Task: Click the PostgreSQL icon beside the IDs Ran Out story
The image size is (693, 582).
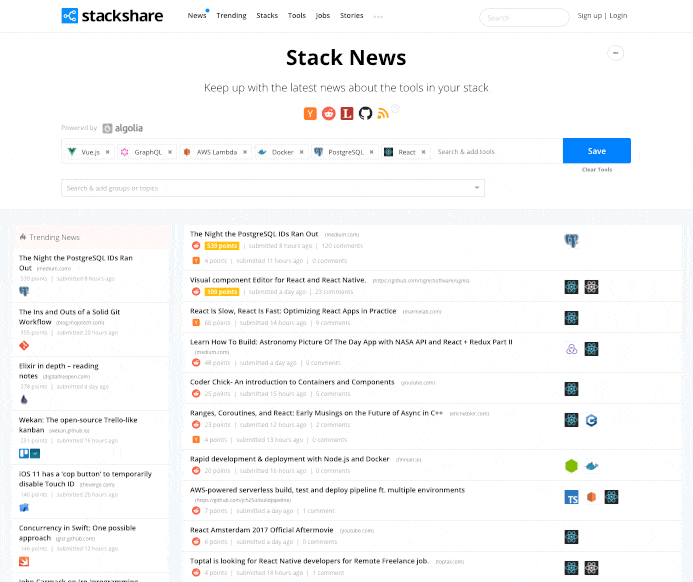Action: tap(571, 240)
